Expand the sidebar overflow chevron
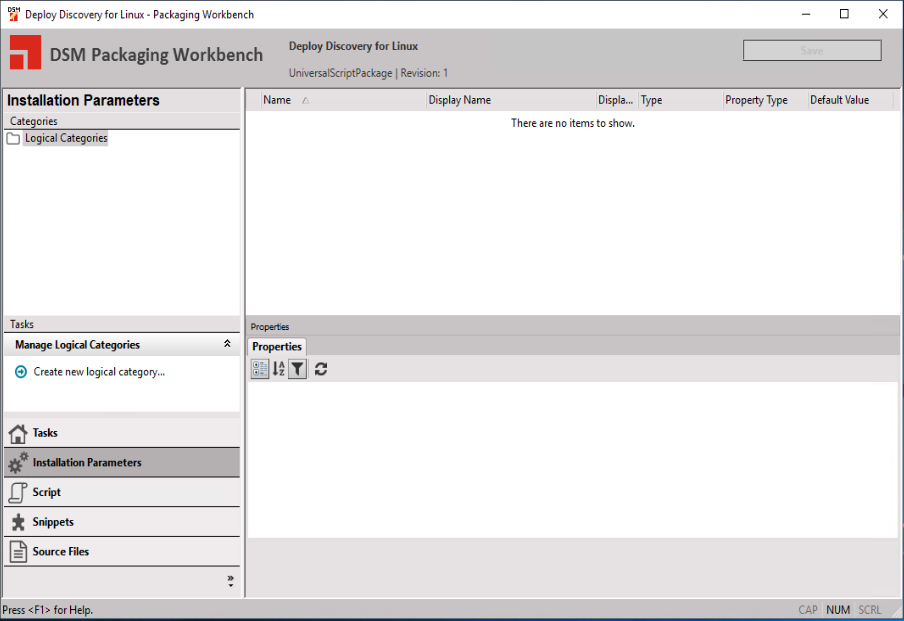 tap(229, 580)
